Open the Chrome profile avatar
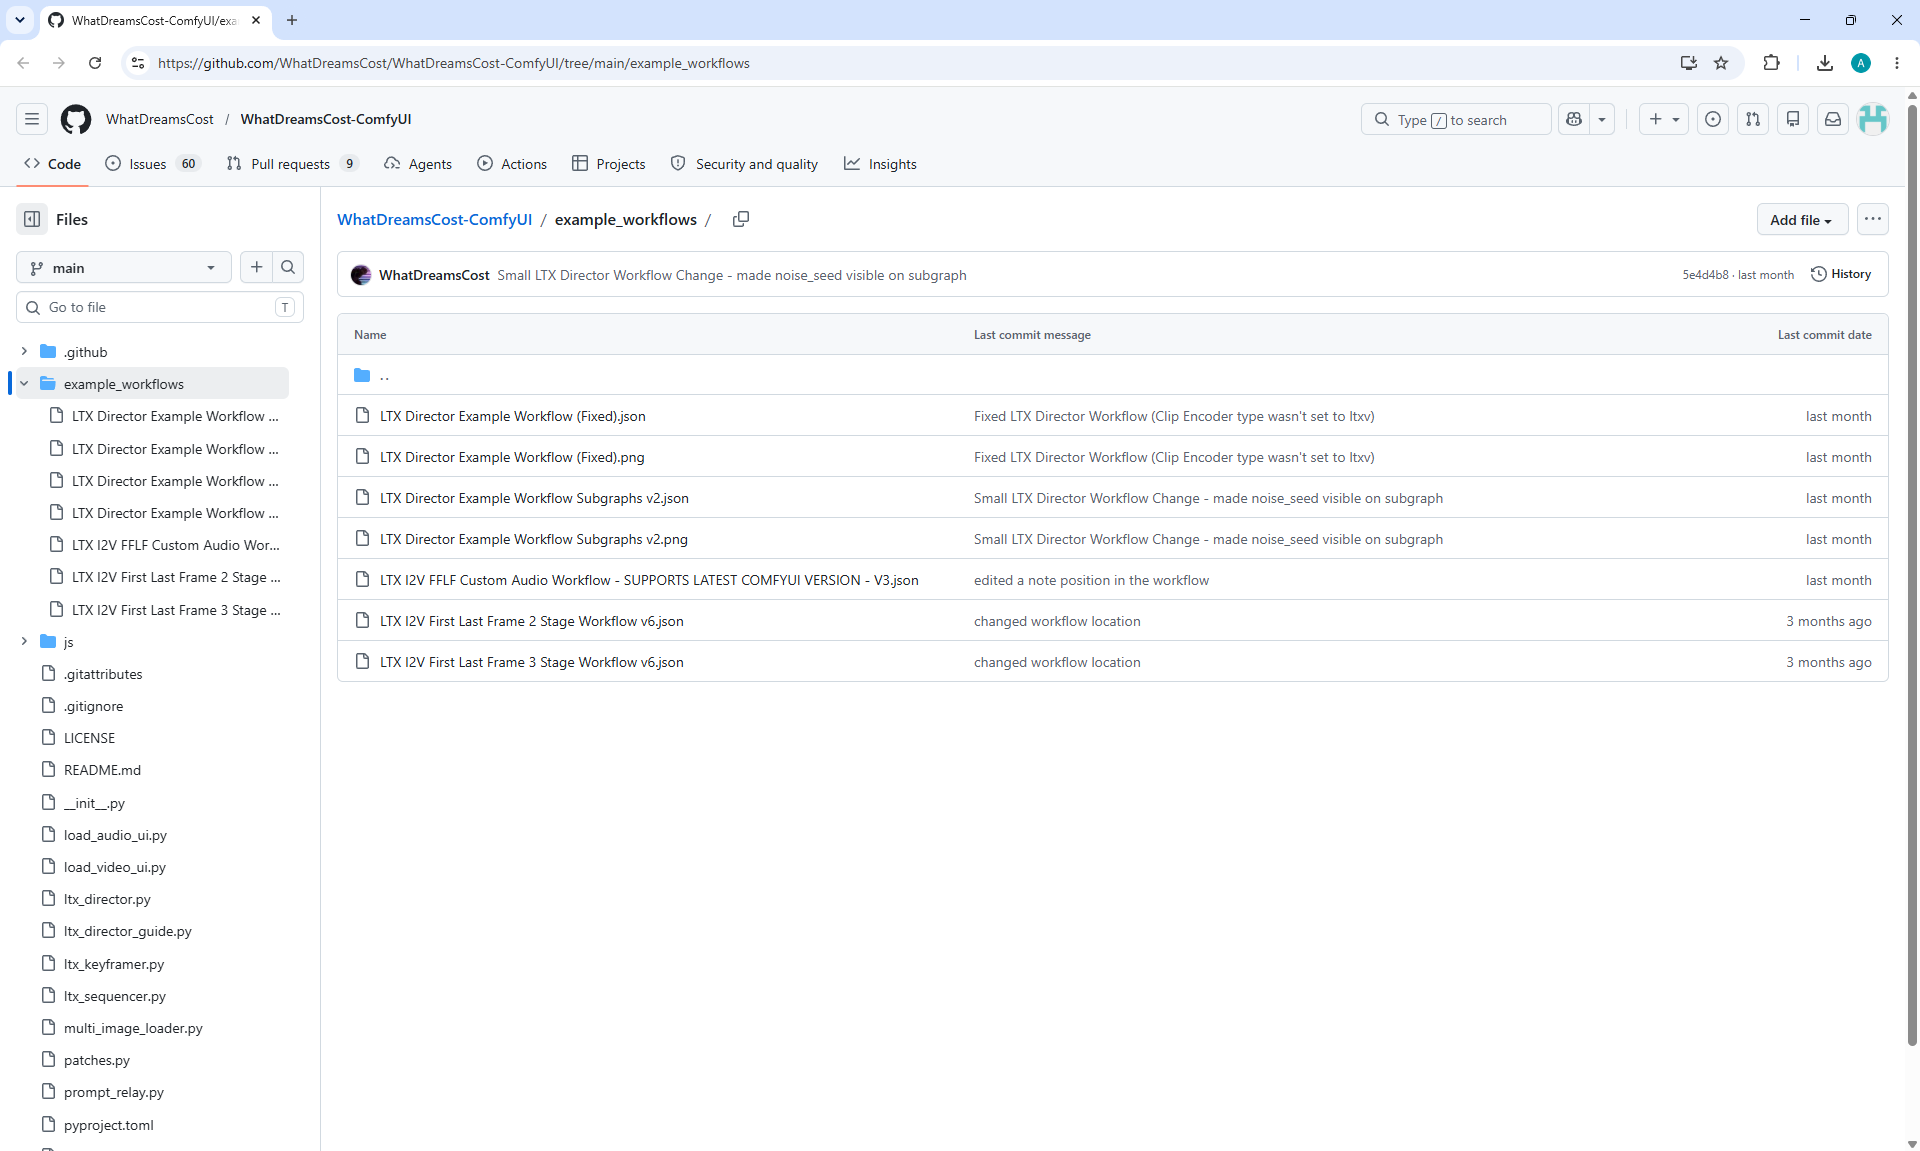 (x=1861, y=63)
